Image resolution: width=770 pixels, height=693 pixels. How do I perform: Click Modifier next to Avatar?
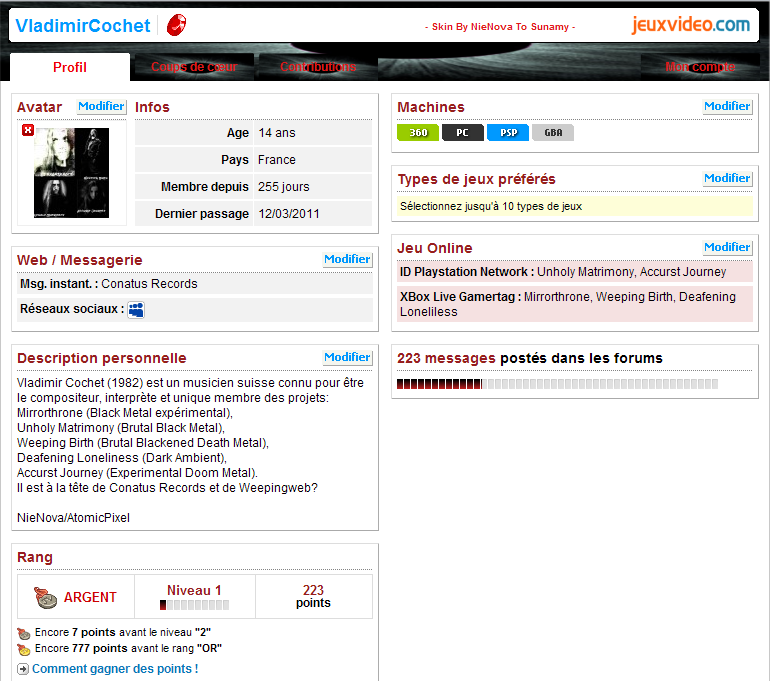[101, 106]
